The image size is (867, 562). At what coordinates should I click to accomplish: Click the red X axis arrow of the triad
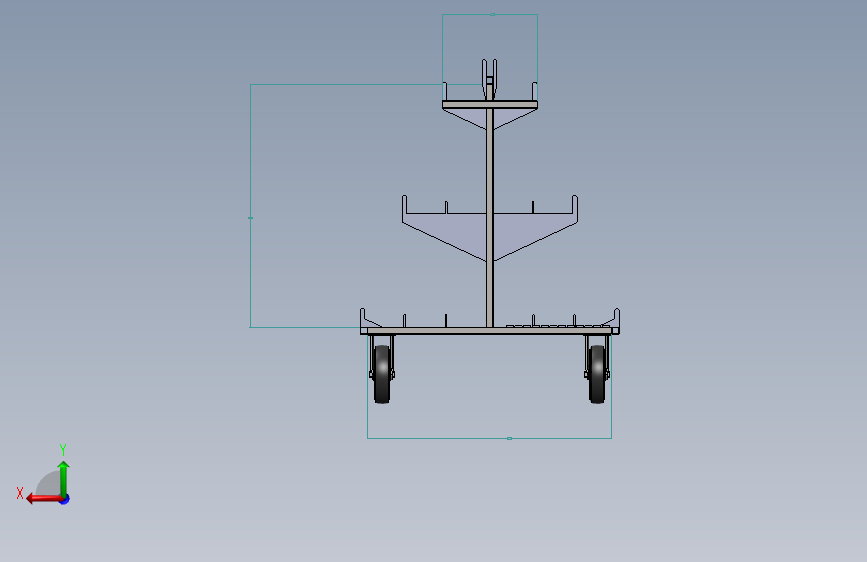click(43, 499)
